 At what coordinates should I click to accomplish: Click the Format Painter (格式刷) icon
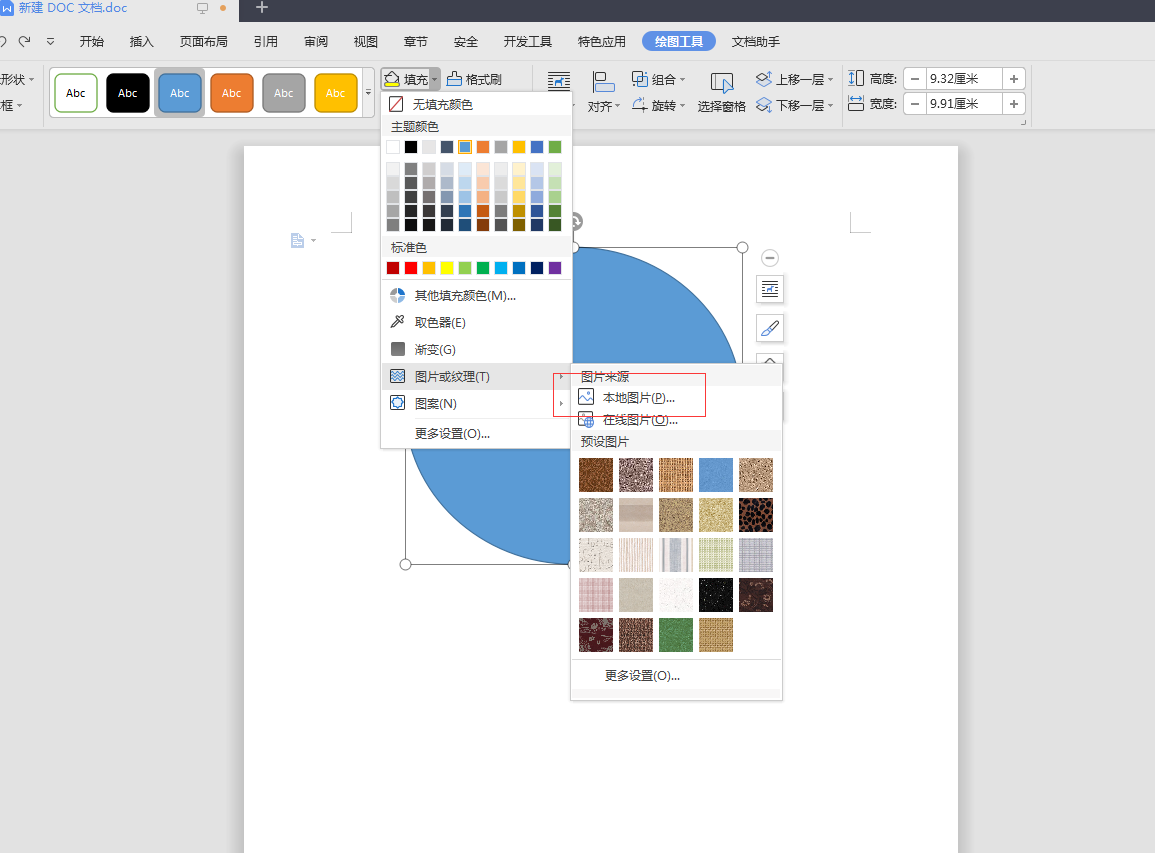(x=454, y=79)
